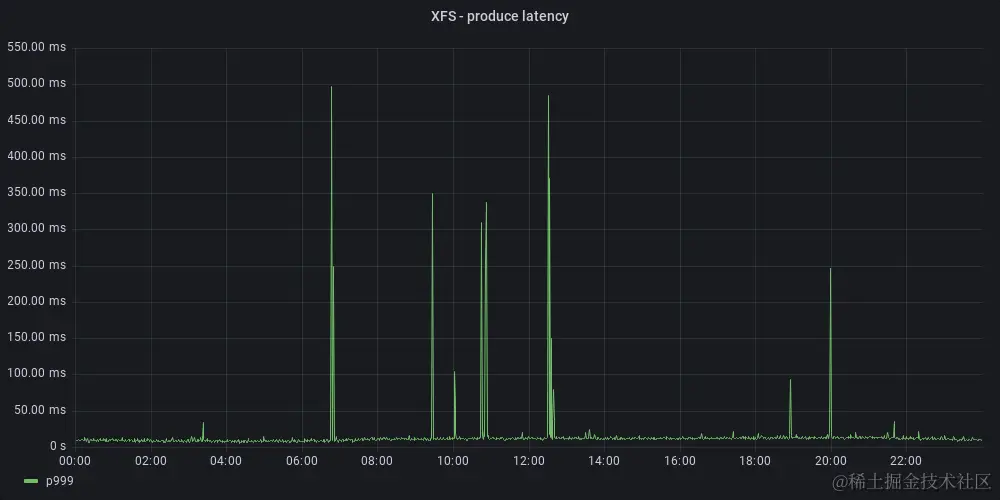Click the green p999 legend color swatch

click(31, 481)
